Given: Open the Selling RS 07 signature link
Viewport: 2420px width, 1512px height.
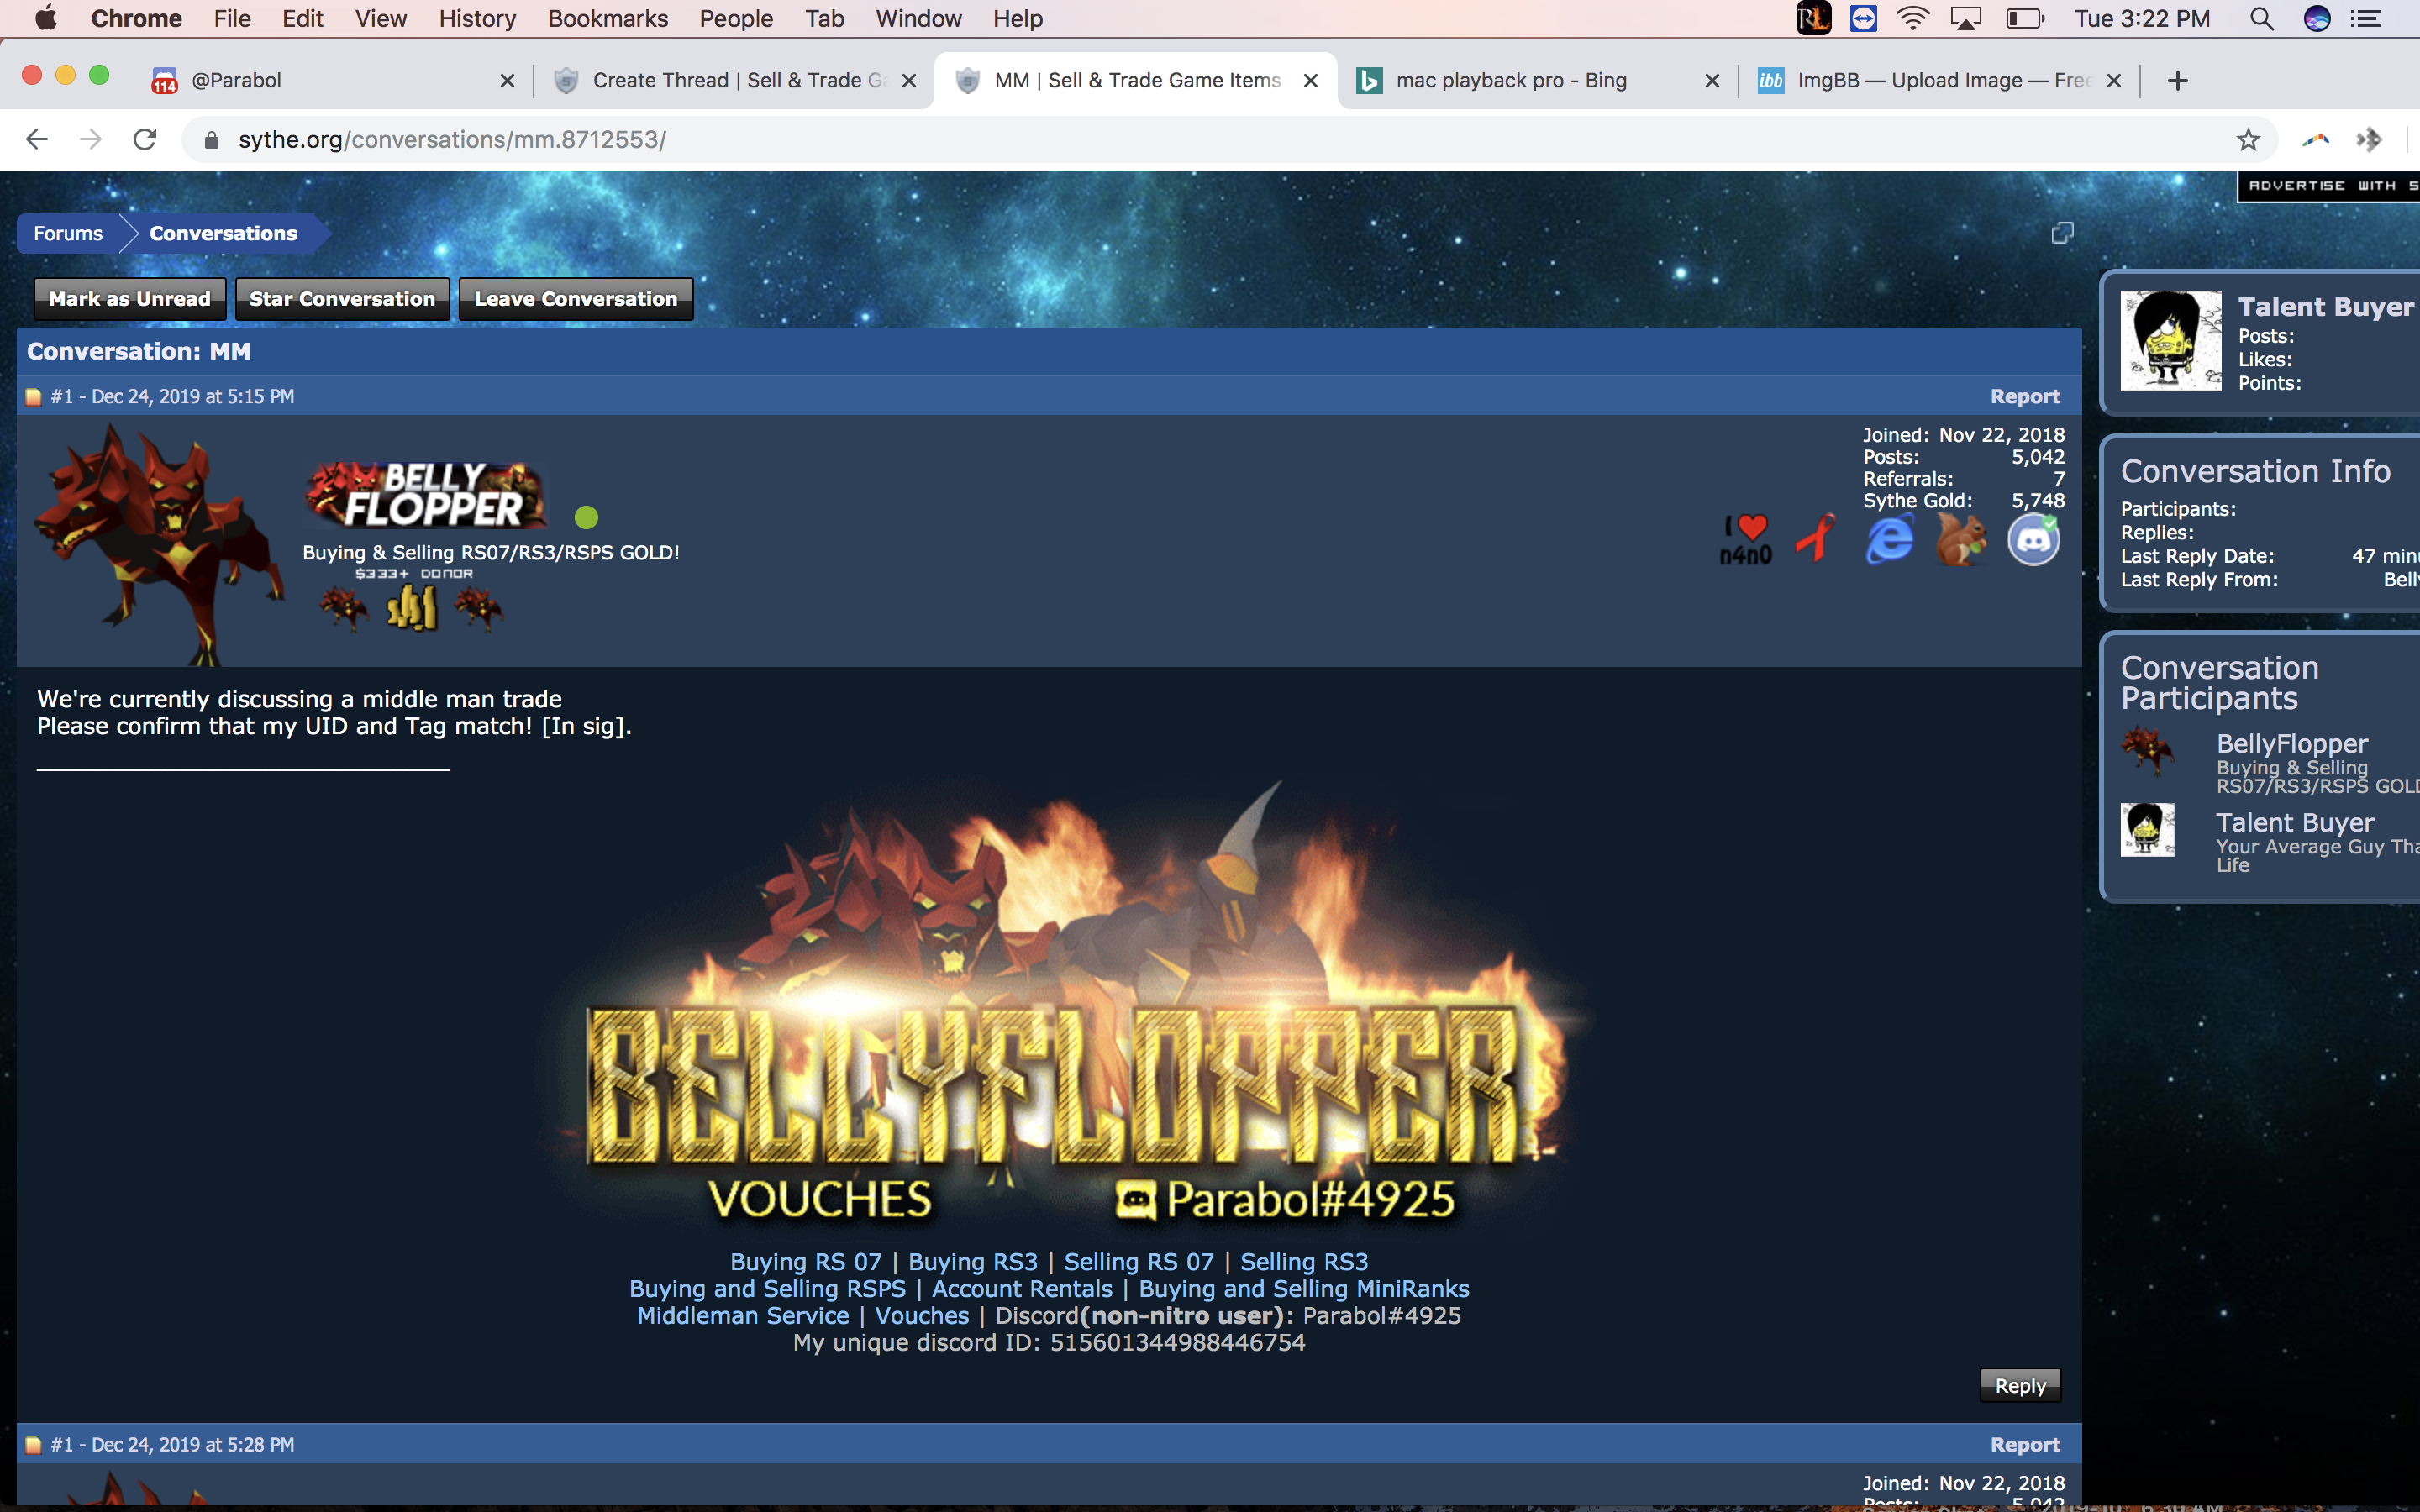Looking at the screenshot, I should (1139, 1262).
